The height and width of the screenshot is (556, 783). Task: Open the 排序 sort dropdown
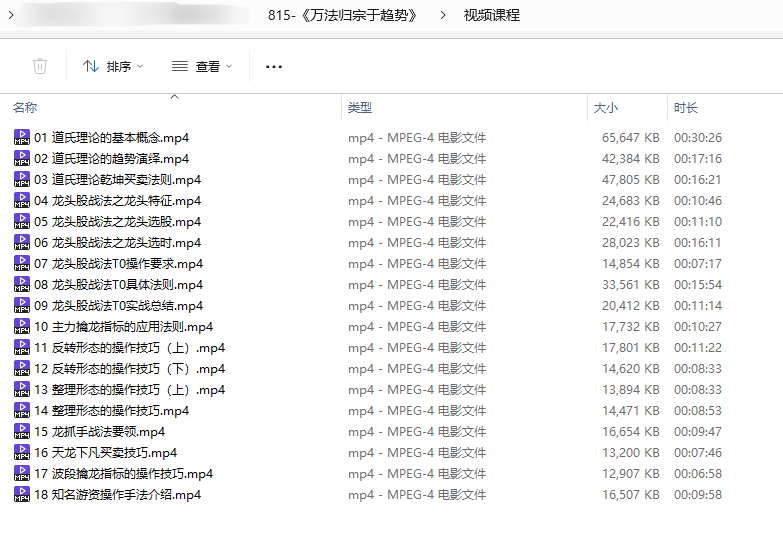coord(112,66)
